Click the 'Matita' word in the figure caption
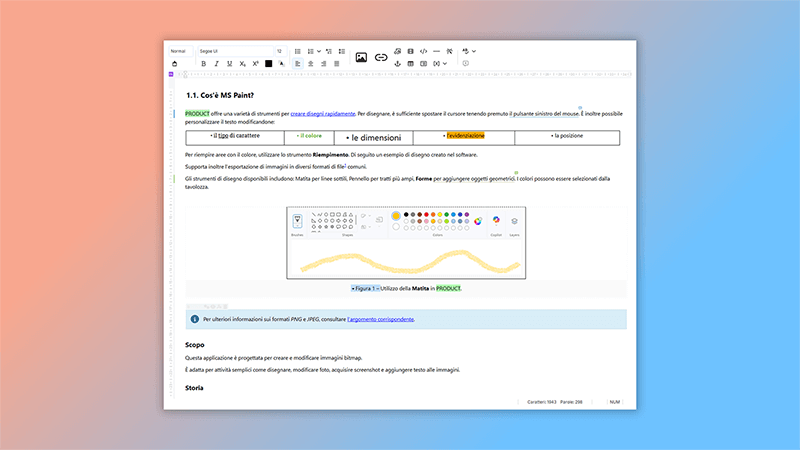Image resolution: width=800 pixels, height=450 pixels. [420, 289]
